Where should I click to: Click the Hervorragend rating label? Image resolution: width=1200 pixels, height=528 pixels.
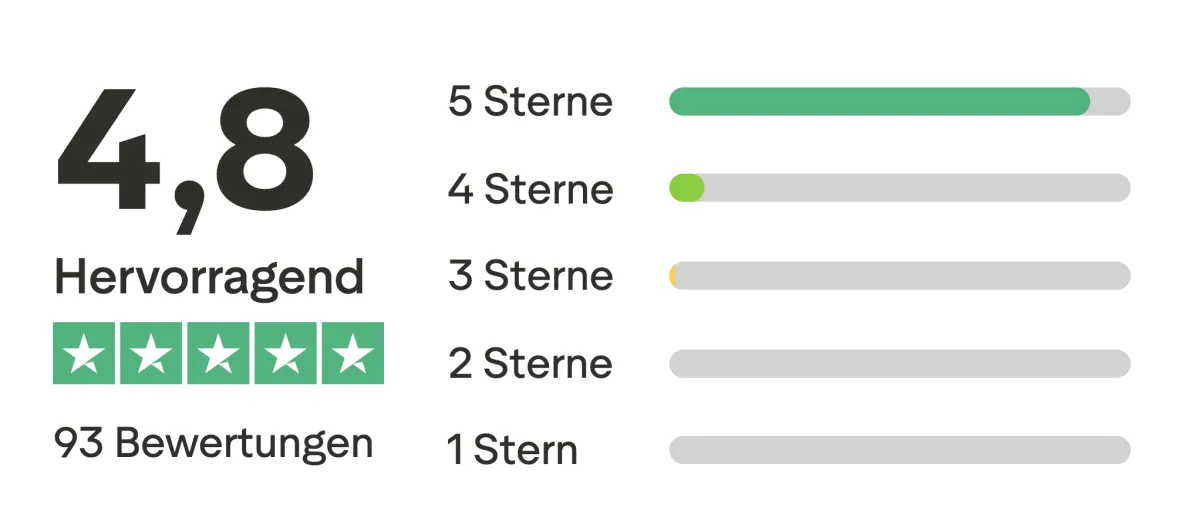point(209,277)
